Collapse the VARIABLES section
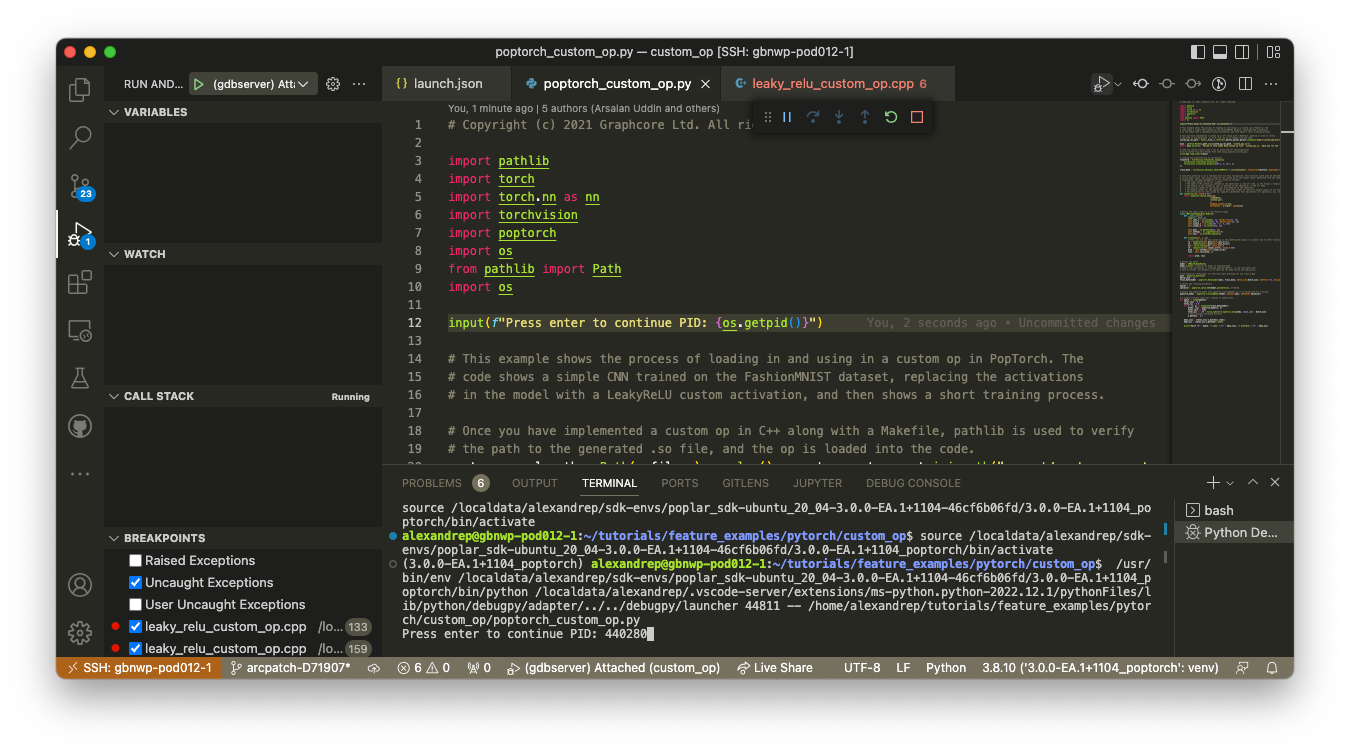 (113, 112)
